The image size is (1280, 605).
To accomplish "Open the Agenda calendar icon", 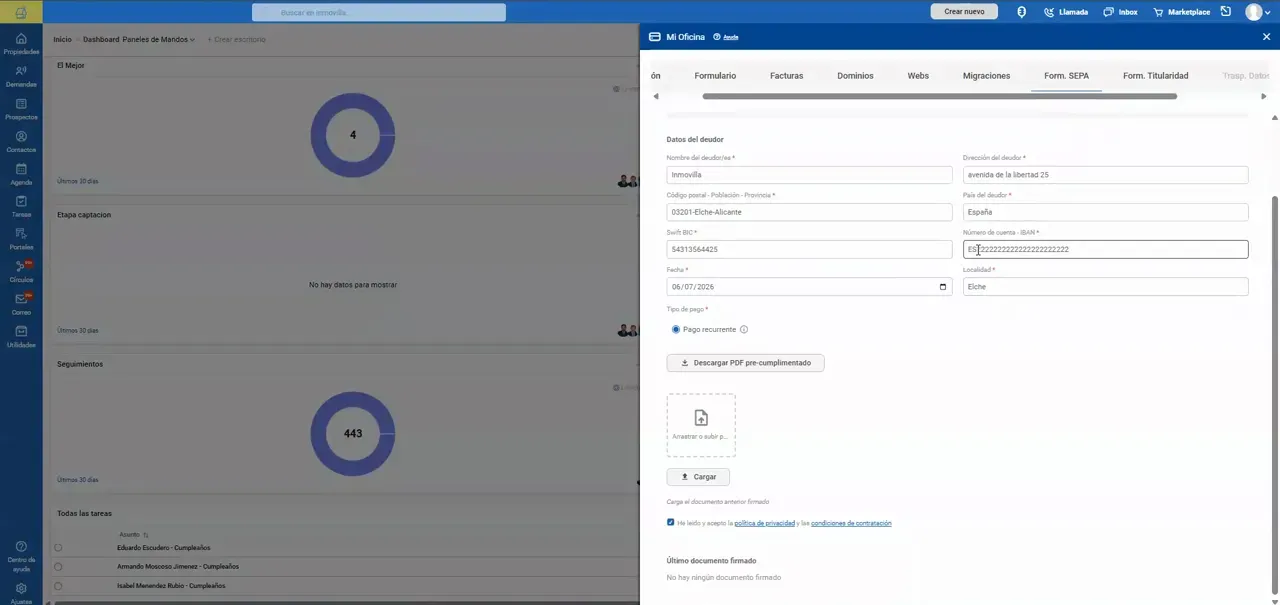I will point(21,170).
